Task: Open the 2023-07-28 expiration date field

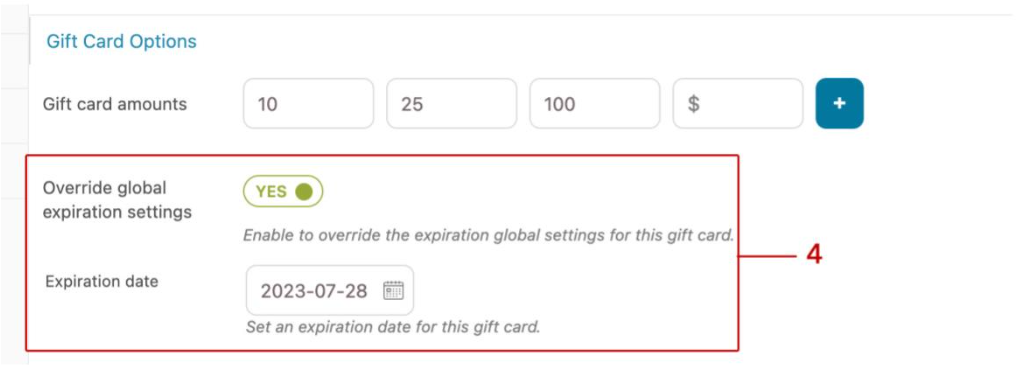Action: [x=330, y=290]
